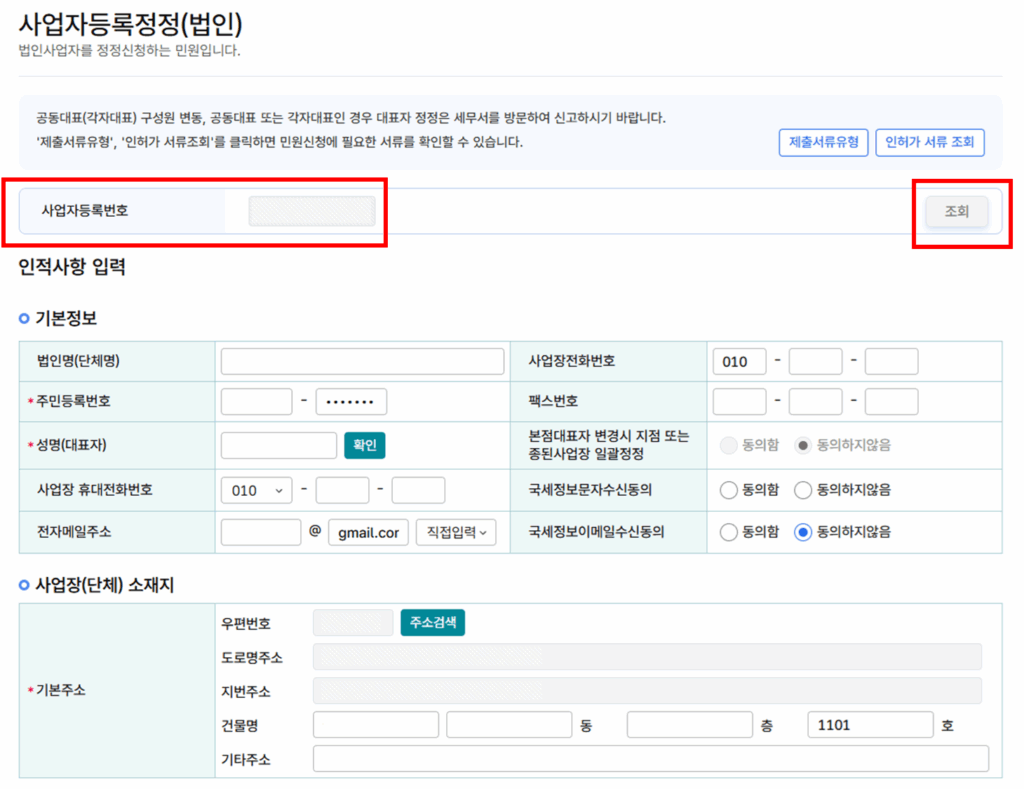Click the 확인 name verification button
Viewport: 1024px width, 789px height.
pos(364,445)
